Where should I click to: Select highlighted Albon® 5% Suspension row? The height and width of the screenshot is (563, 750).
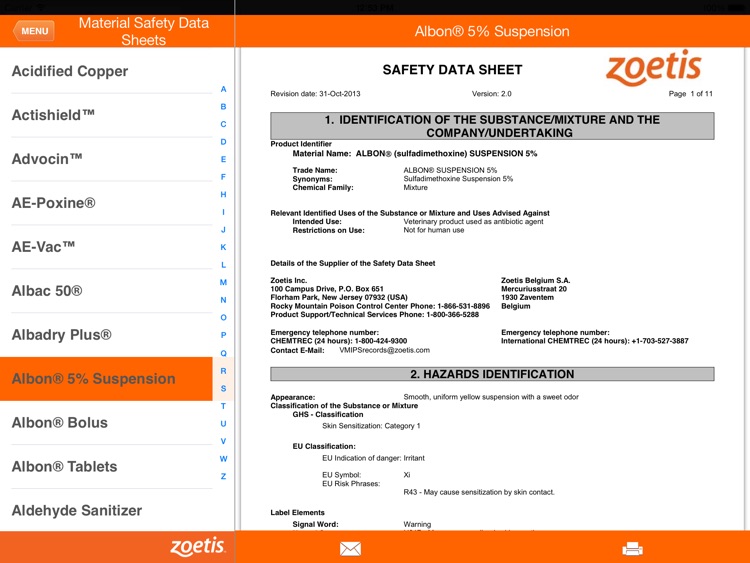(106, 378)
